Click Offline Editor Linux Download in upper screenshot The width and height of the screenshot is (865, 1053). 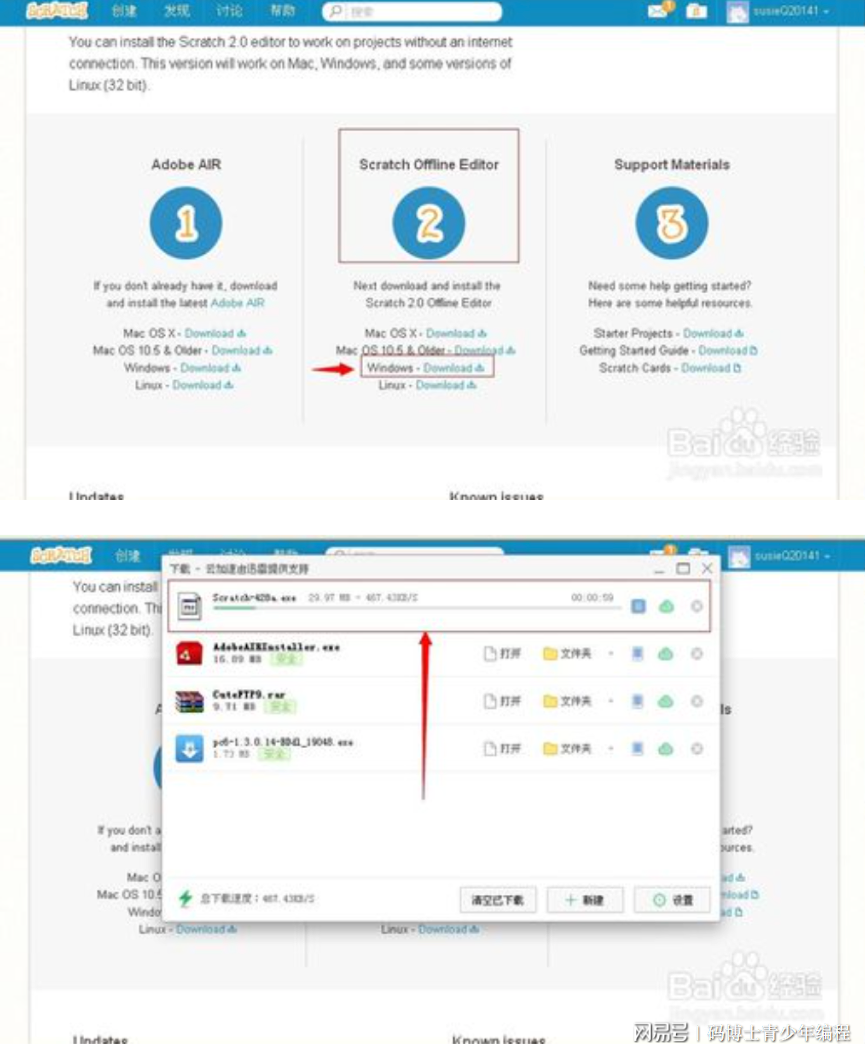pos(446,385)
